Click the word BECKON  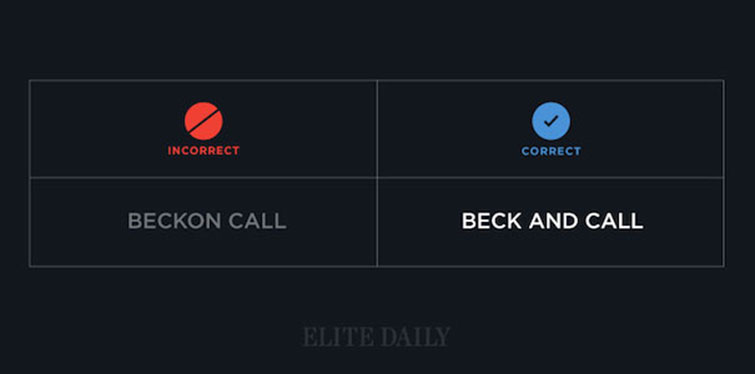174,221
